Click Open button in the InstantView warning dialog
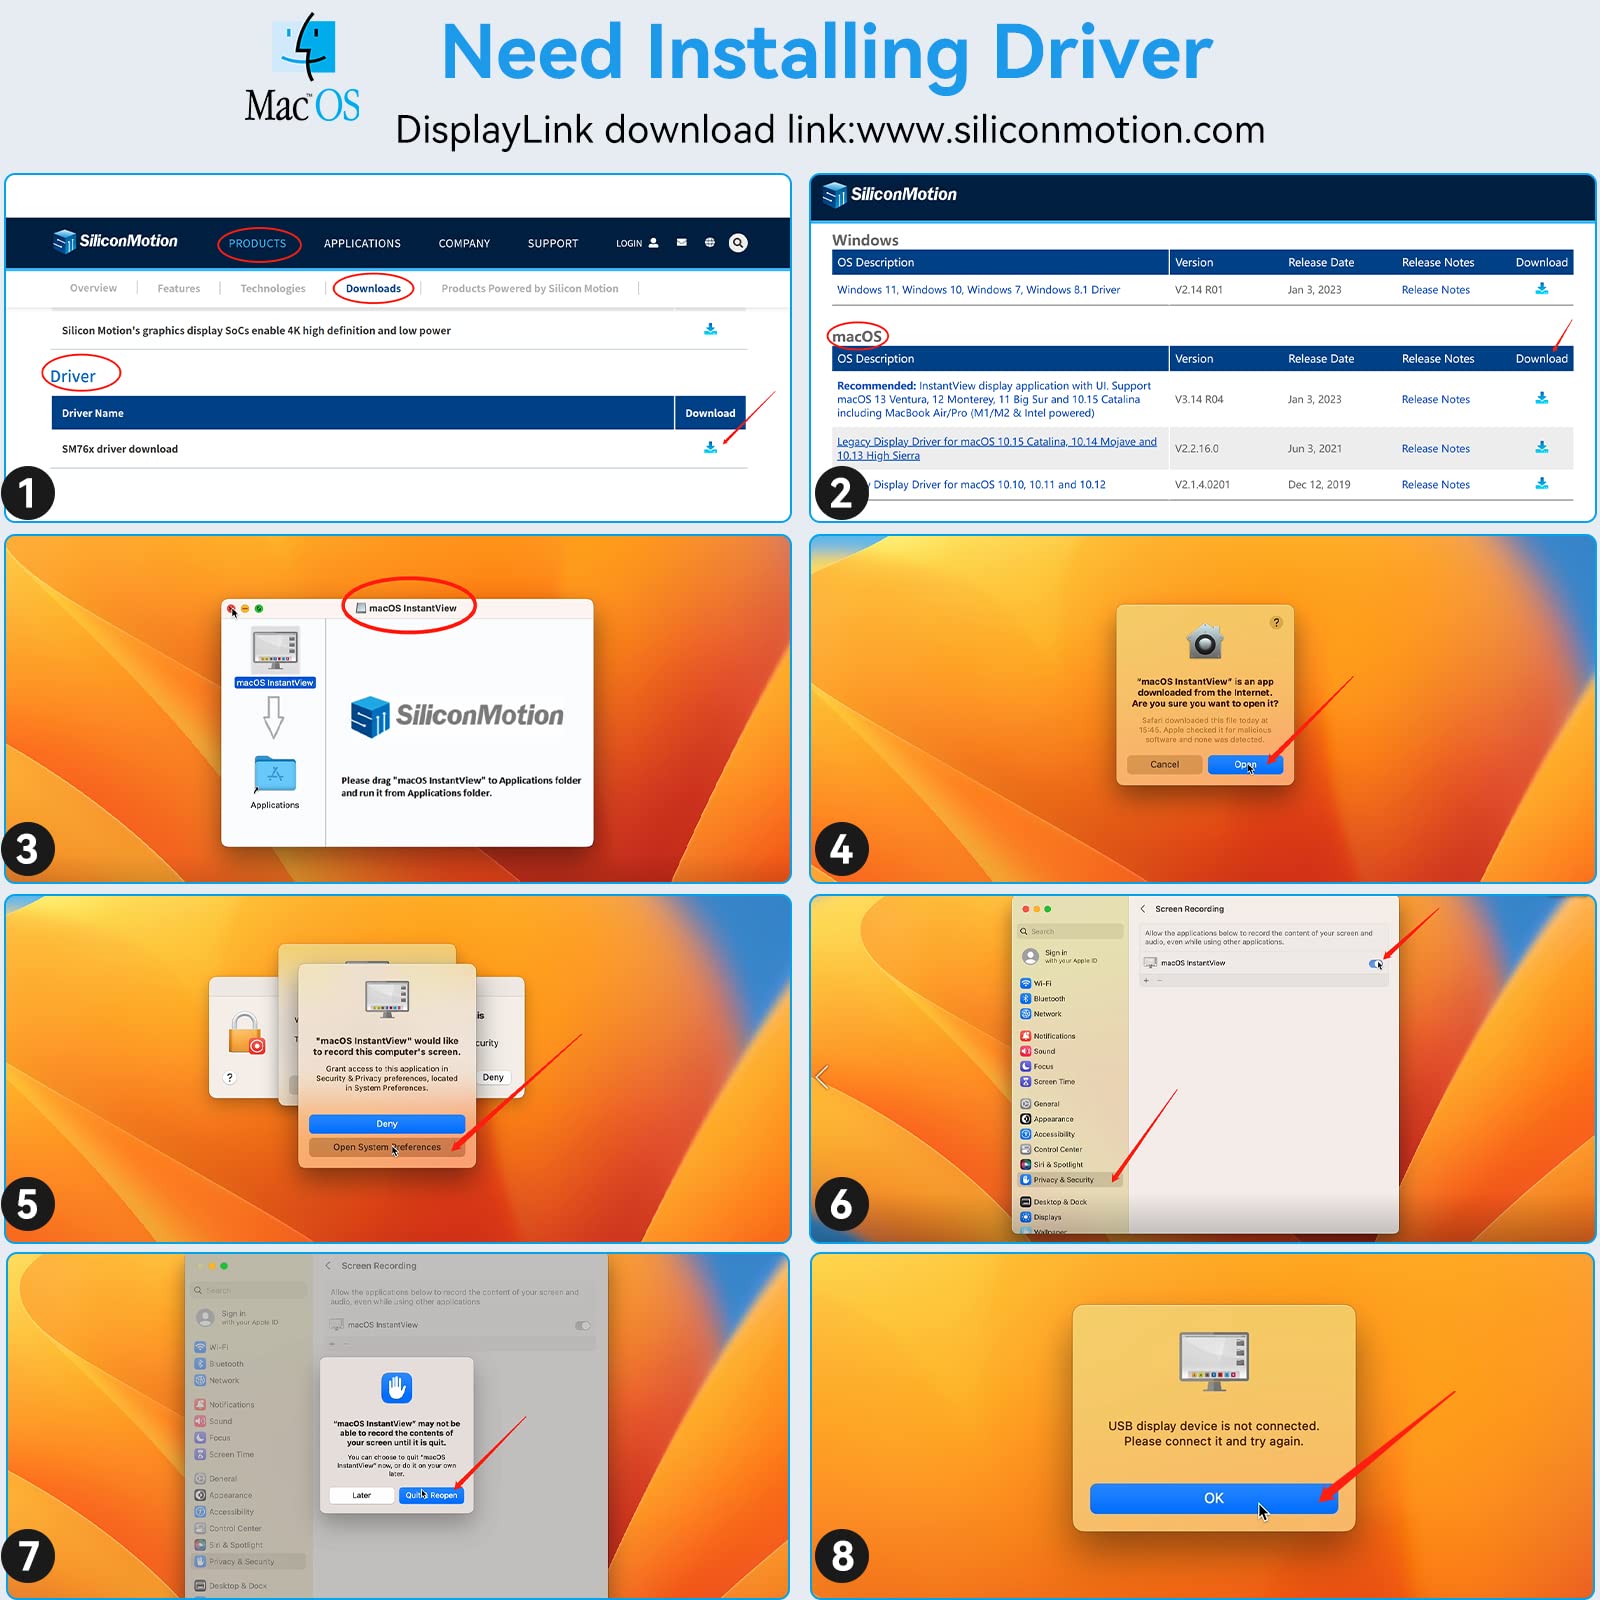 (x=1244, y=765)
